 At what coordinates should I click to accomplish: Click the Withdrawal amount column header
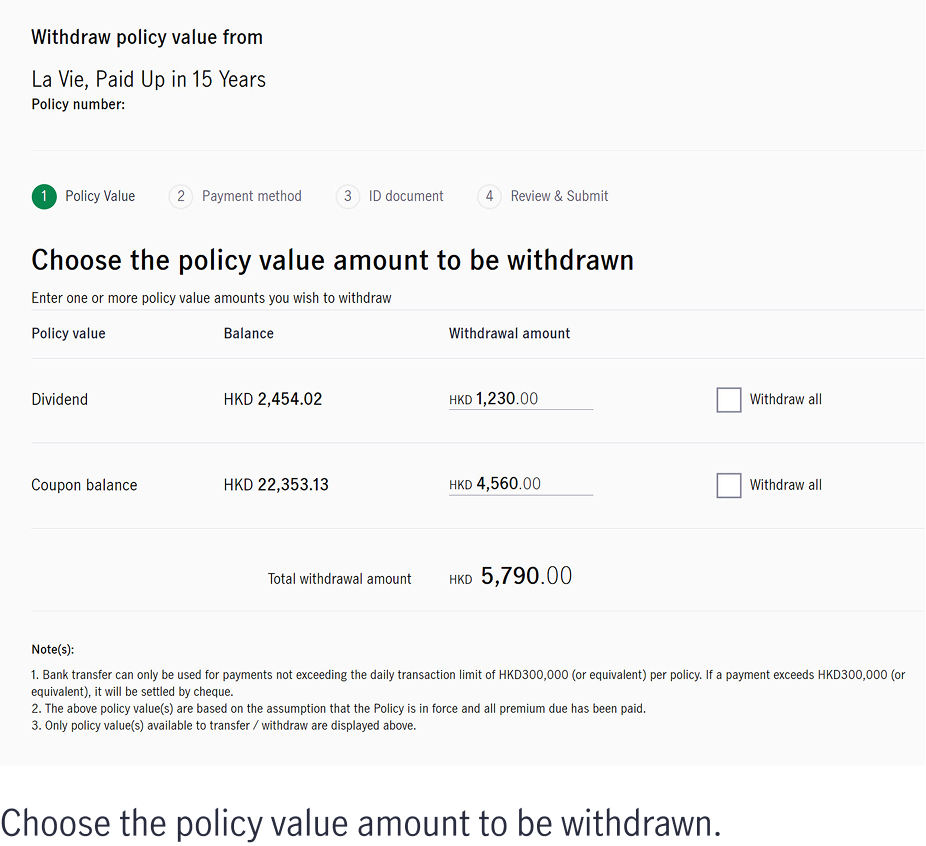[x=509, y=334]
